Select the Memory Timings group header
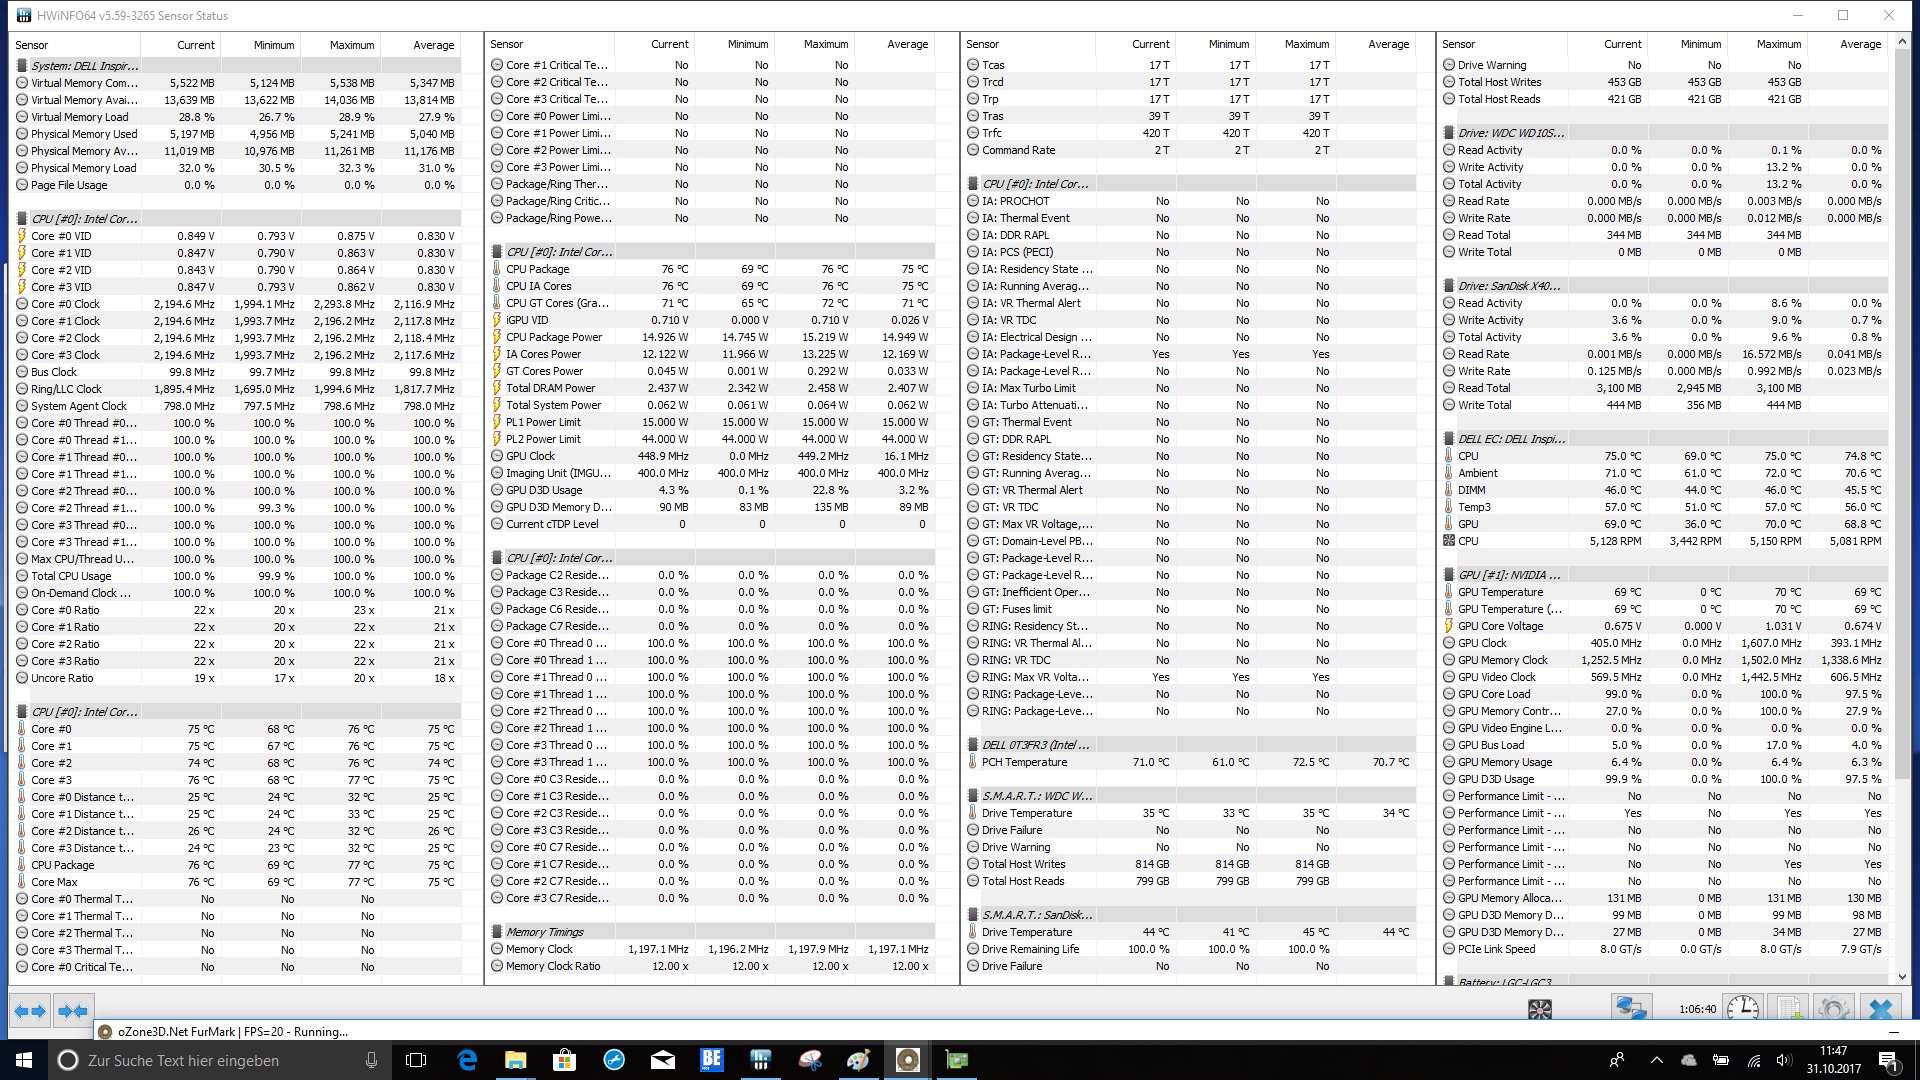 click(544, 932)
